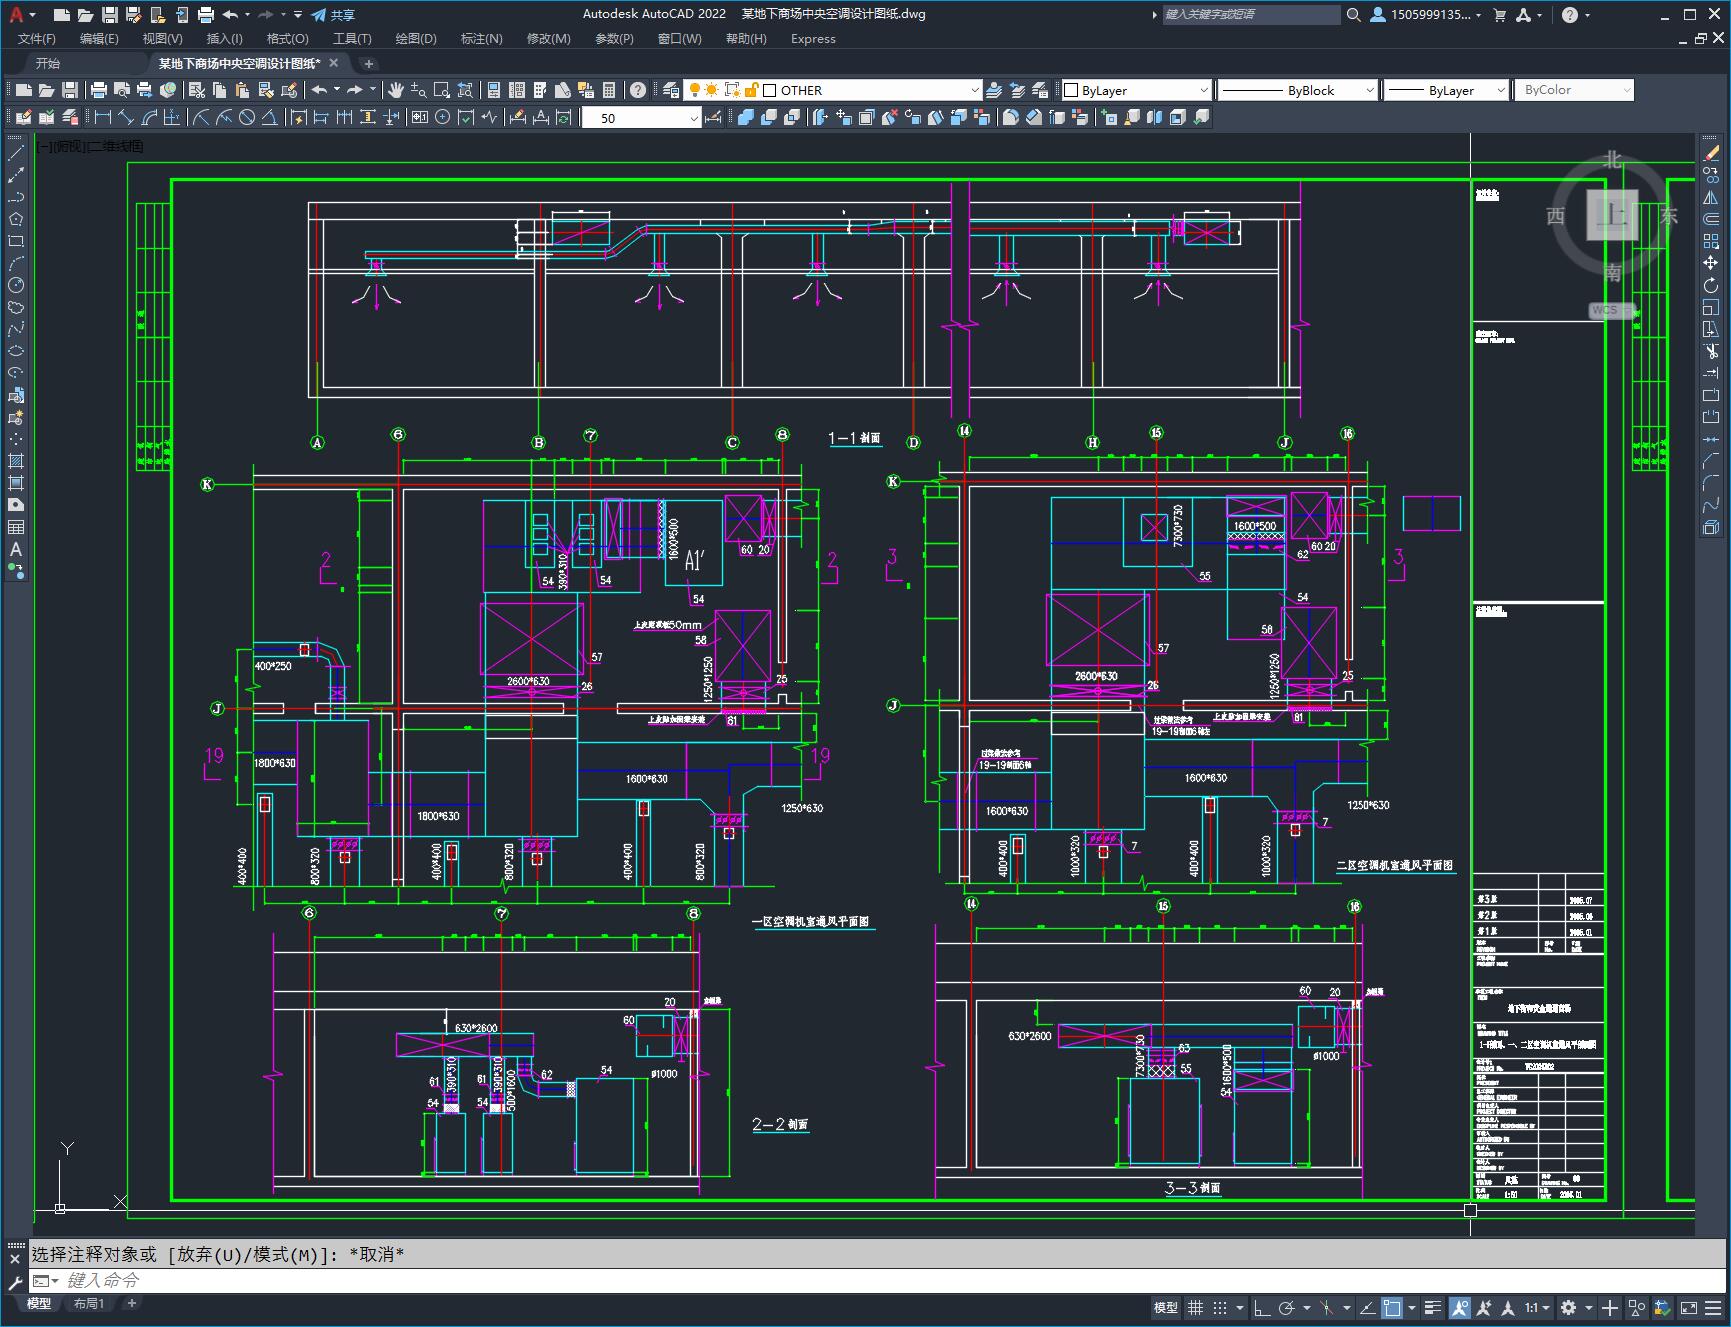Click the Share (共享) button
This screenshot has width=1731, height=1327.
click(333, 14)
